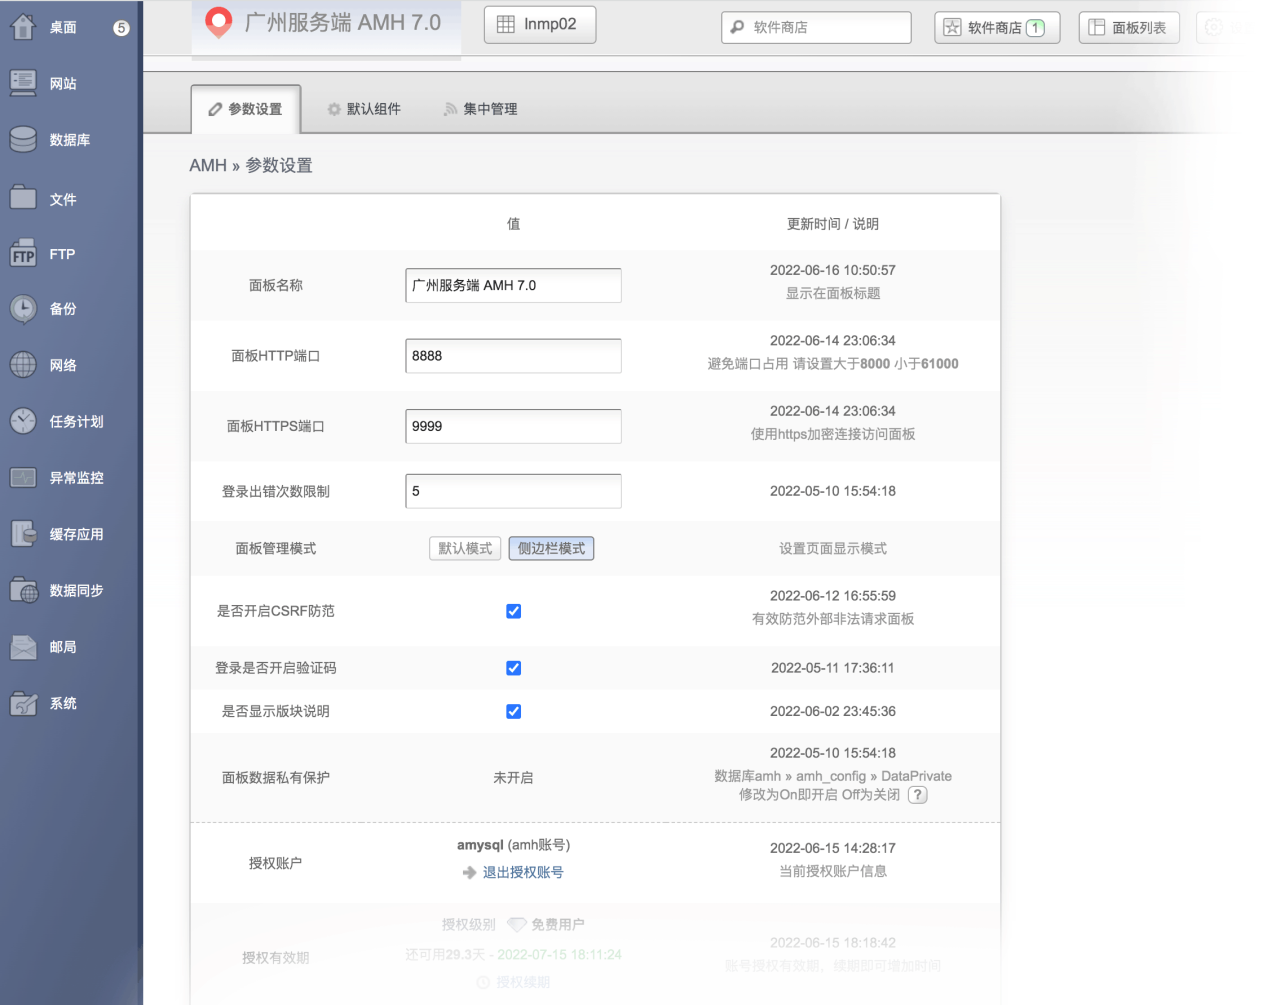Image resolution: width=1280 pixels, height=1005 pixels.
Task: Open the 桌面 (Desktop) sidebar icon
Action: click(22, 27)
